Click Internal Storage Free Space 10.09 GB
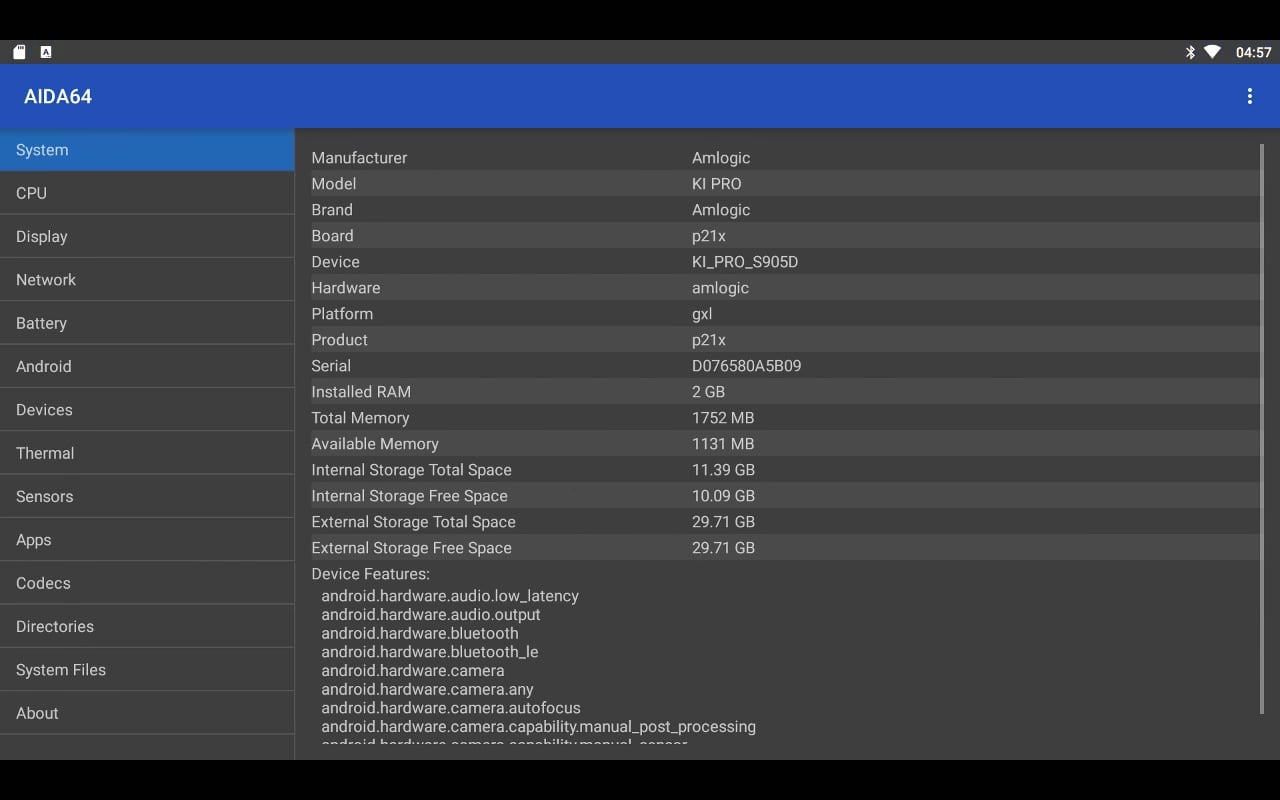 (723, 496)
